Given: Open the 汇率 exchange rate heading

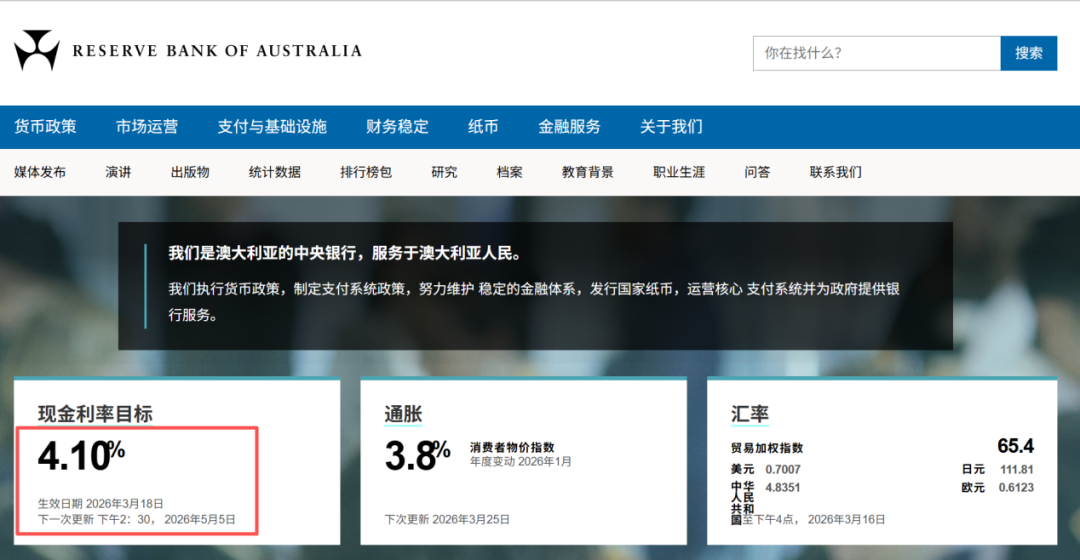Looking at the screenshot, I should 750,414.
